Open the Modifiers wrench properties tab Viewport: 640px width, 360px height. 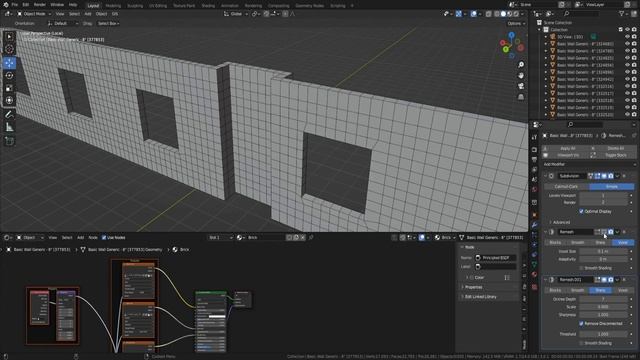534,225
